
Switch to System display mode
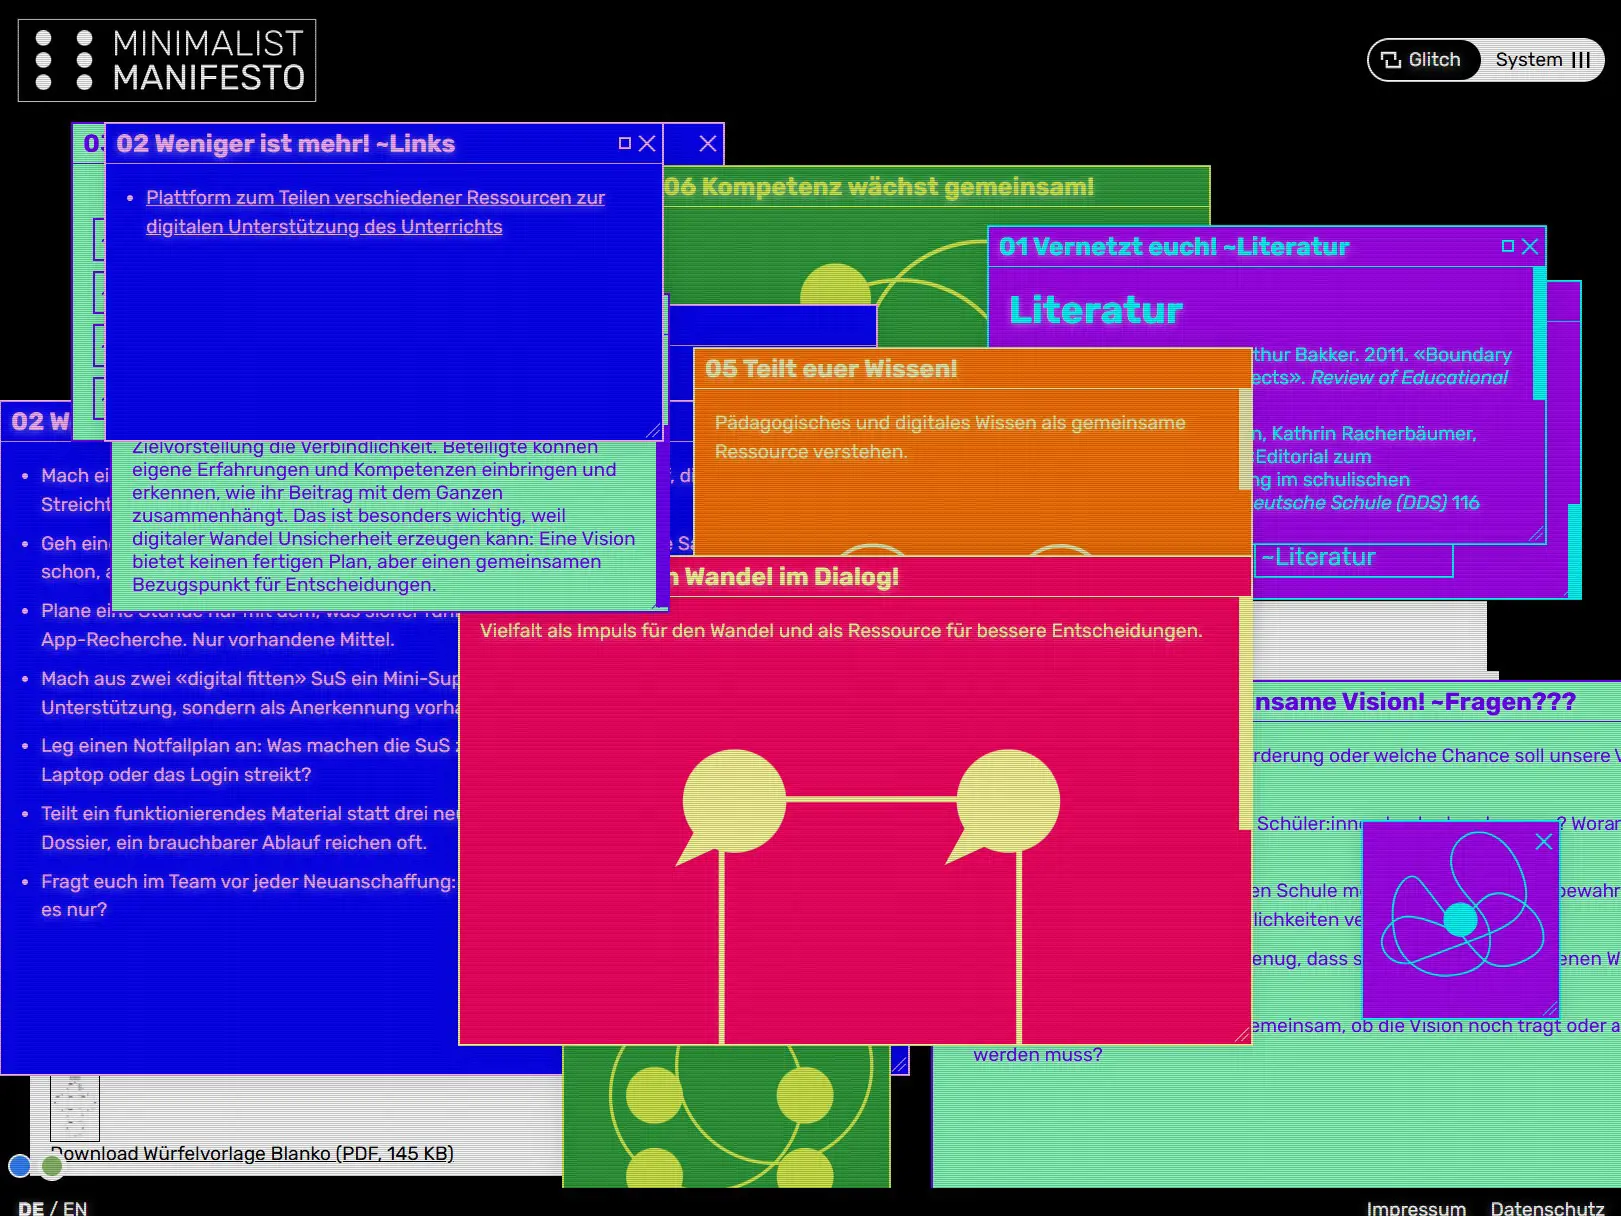tap(1542, 60)
